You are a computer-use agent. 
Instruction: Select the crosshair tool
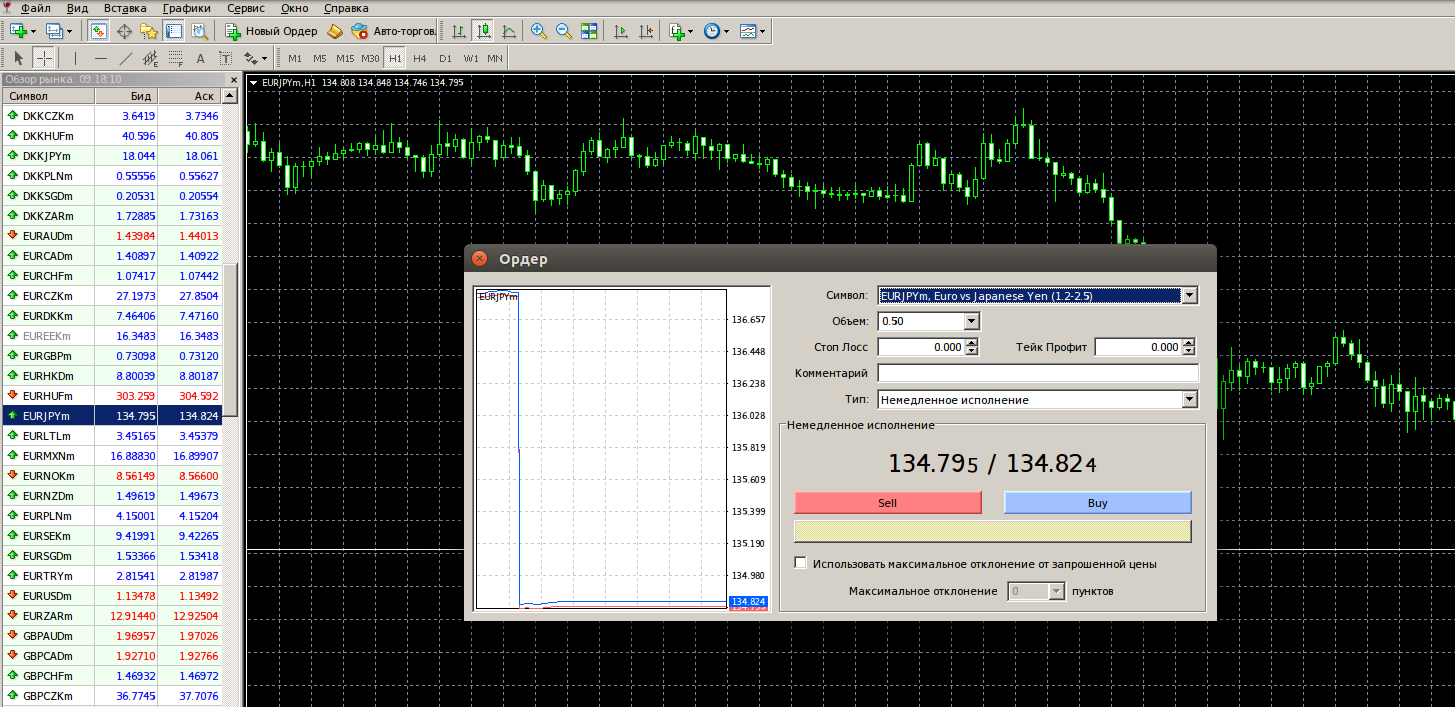45,58
